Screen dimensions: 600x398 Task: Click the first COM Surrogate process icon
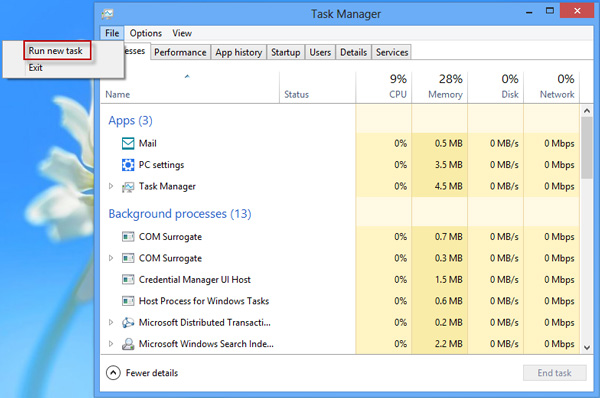pos(128,237)
